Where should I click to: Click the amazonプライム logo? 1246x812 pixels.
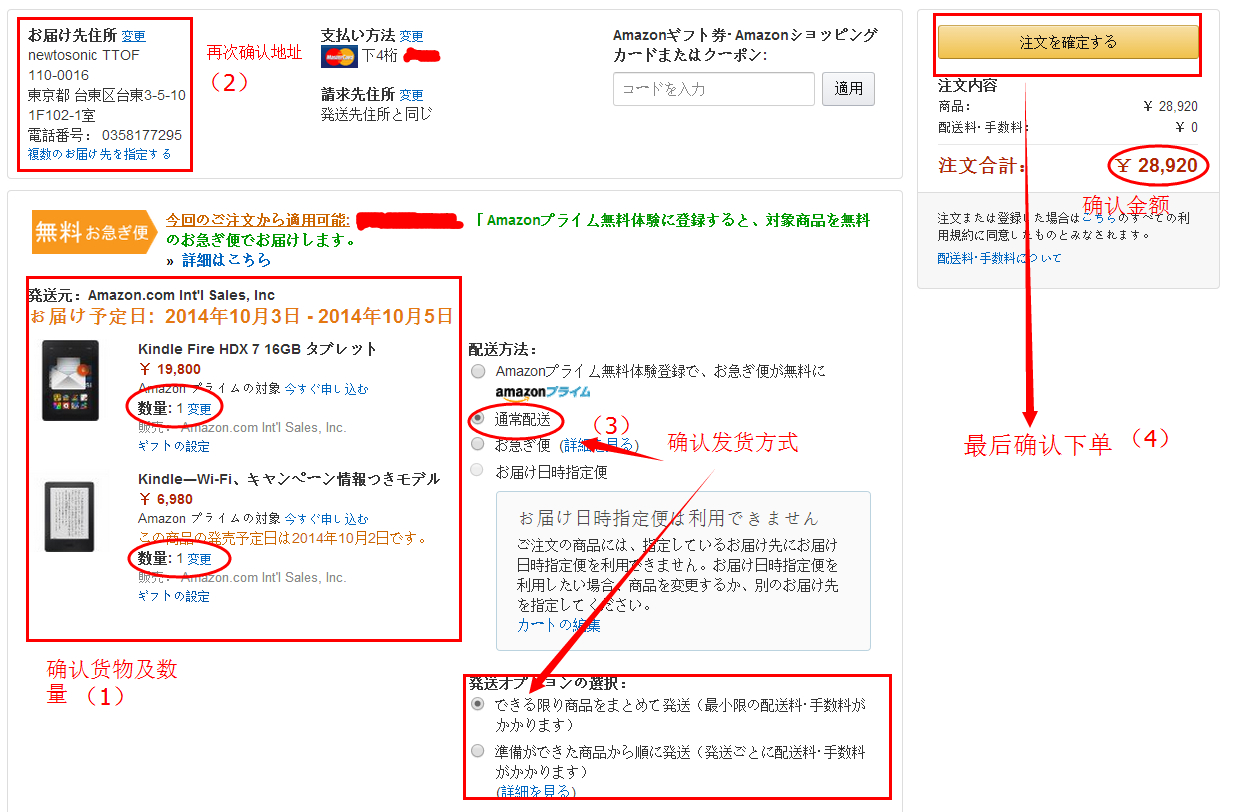543,391
